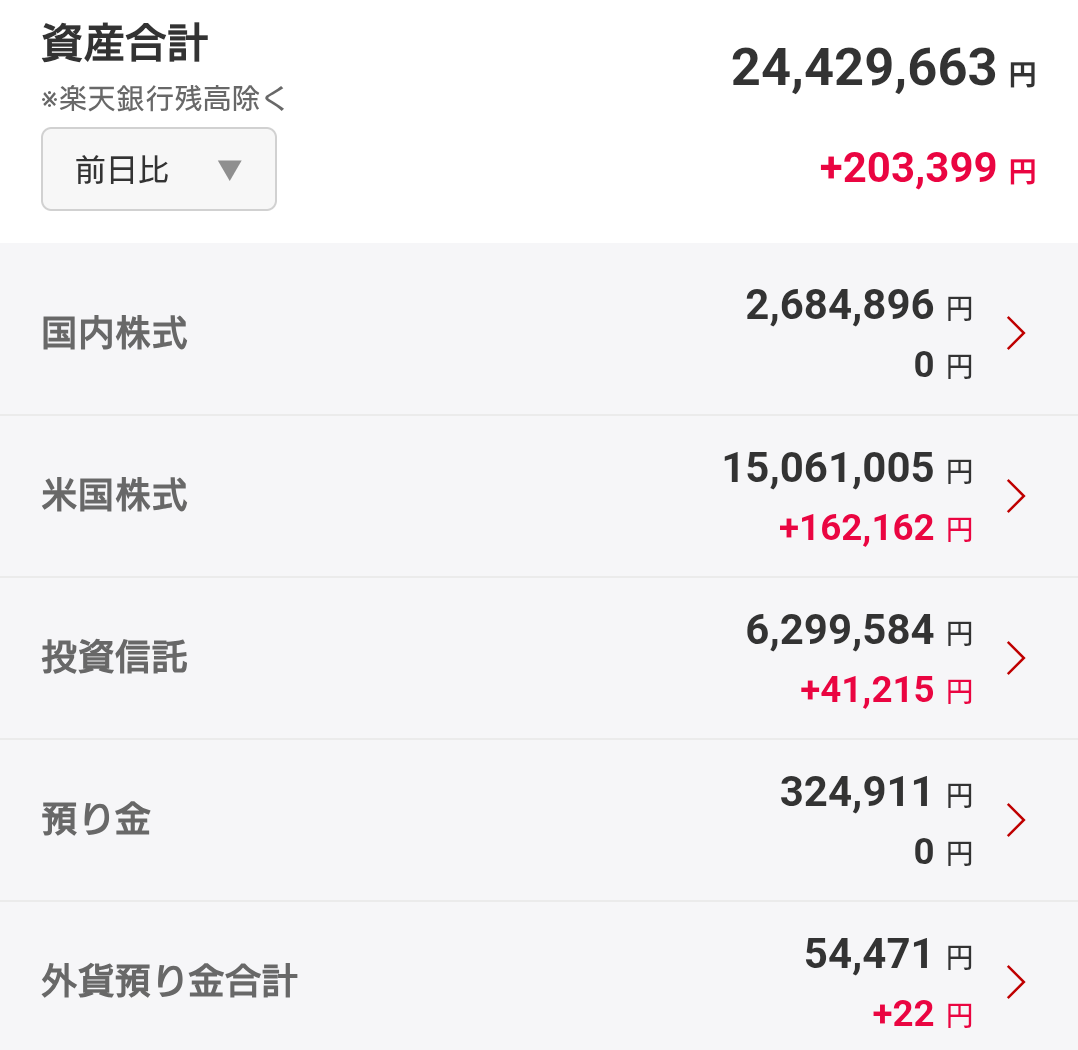Click the total assets 24,429,663 円 figure
Screen dimensions: 1078x1050
[x=884, y=69]
